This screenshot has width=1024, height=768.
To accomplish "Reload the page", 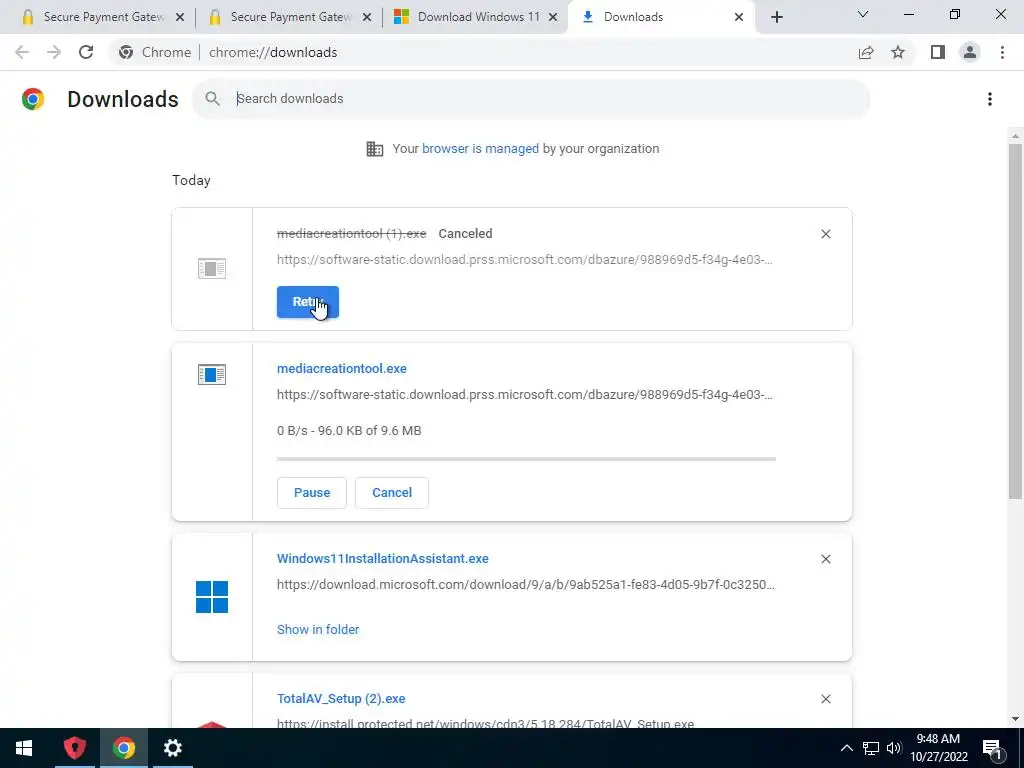I will tap(86, 52).
